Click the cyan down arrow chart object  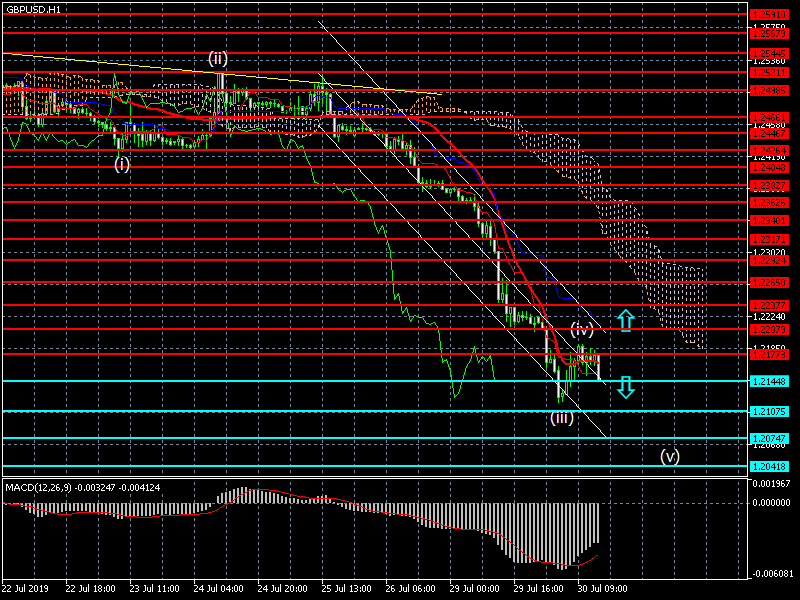pos(626,387)
